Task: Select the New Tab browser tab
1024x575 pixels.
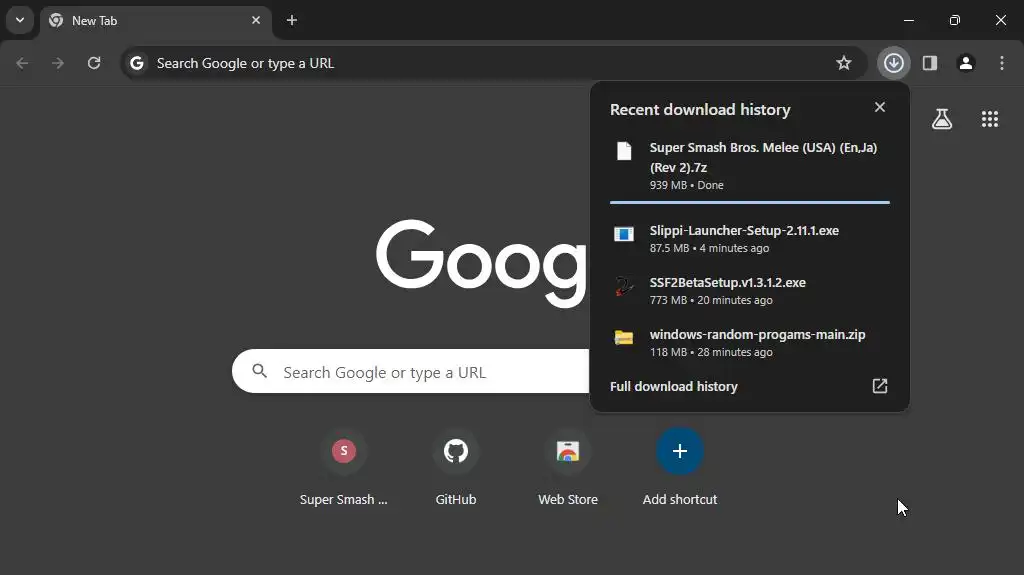Action: pyautogui.click(x=155, y=21)
